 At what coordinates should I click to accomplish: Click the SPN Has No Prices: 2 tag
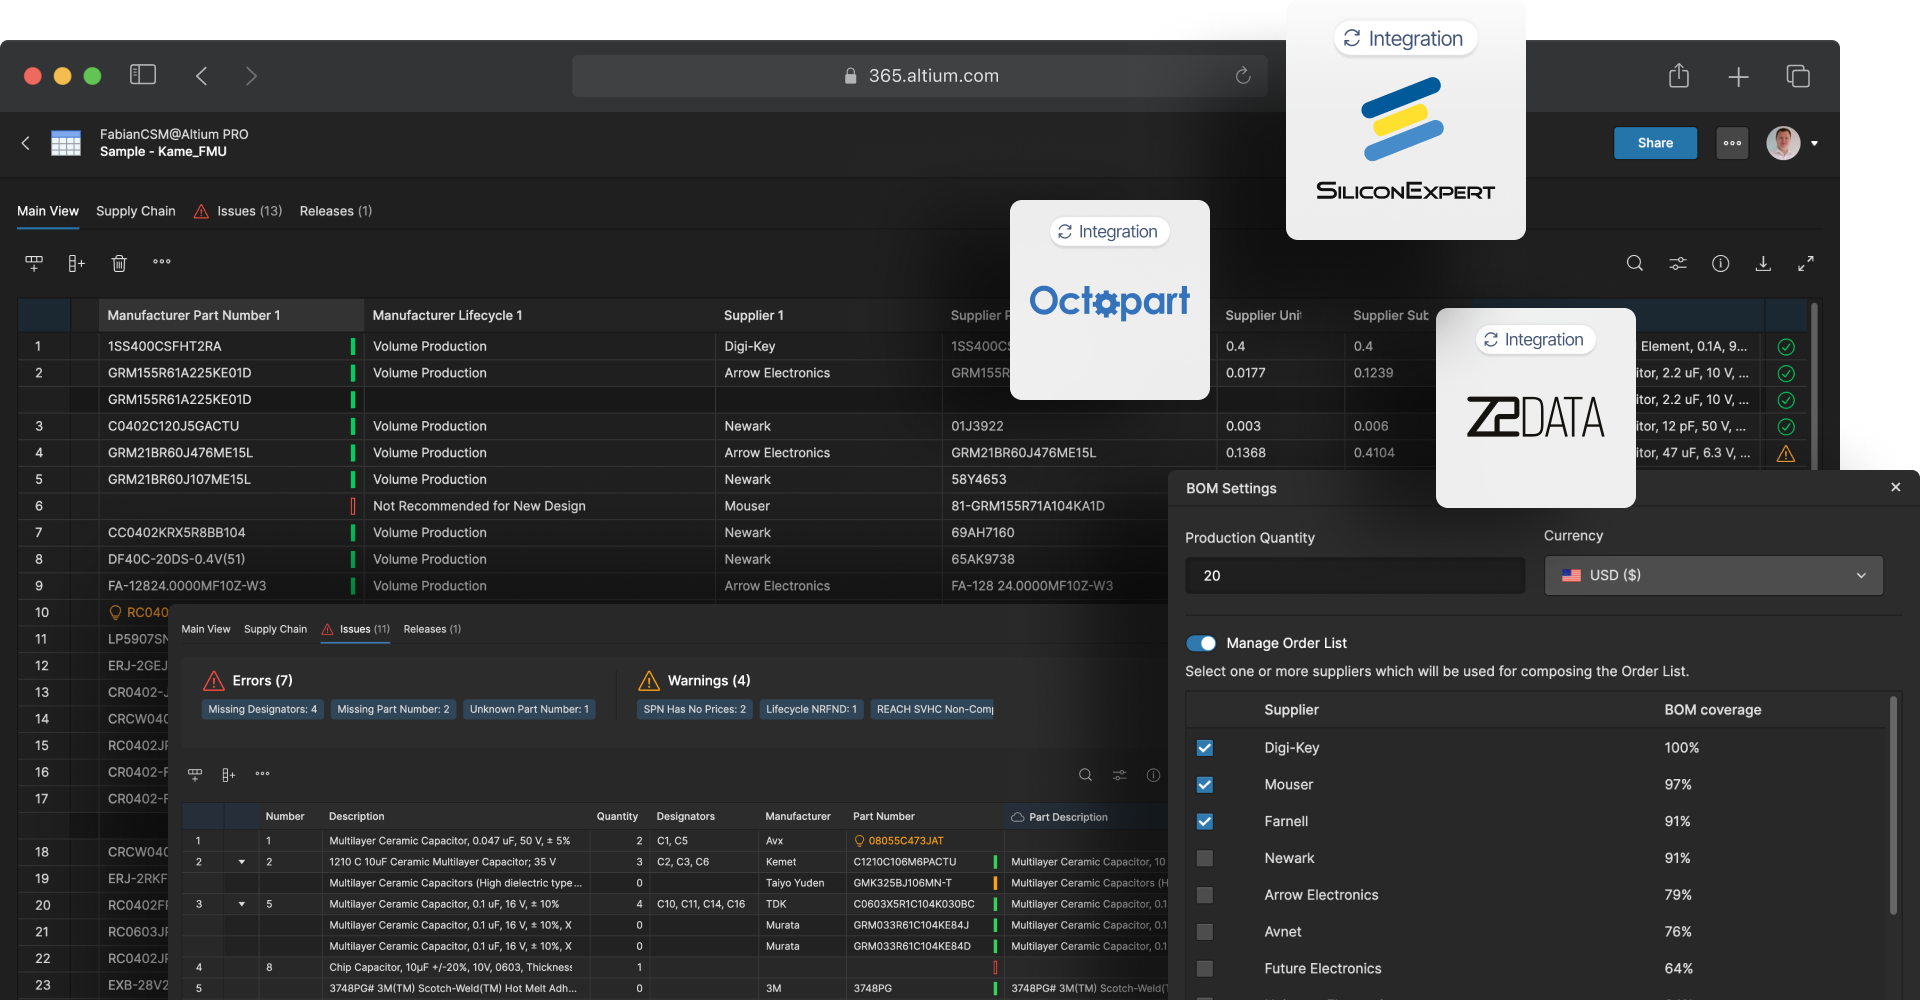695,709
